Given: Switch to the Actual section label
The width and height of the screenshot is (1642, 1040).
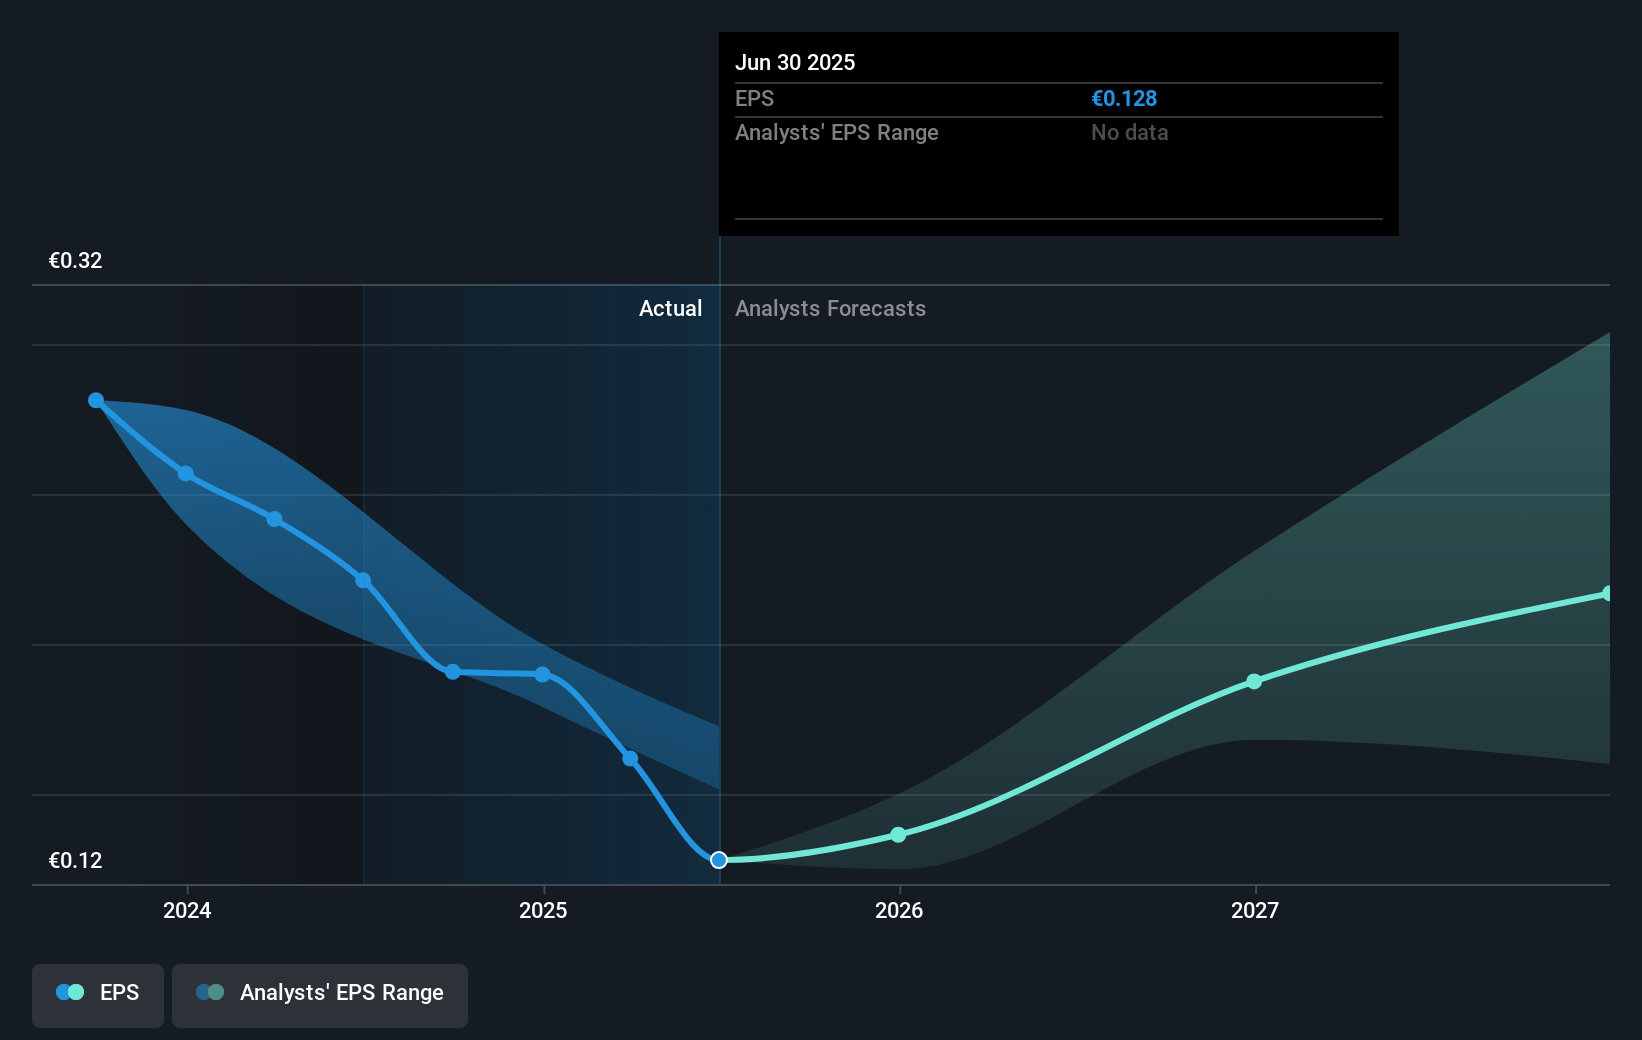Looking at the screenshot, I should click(670, 308).
